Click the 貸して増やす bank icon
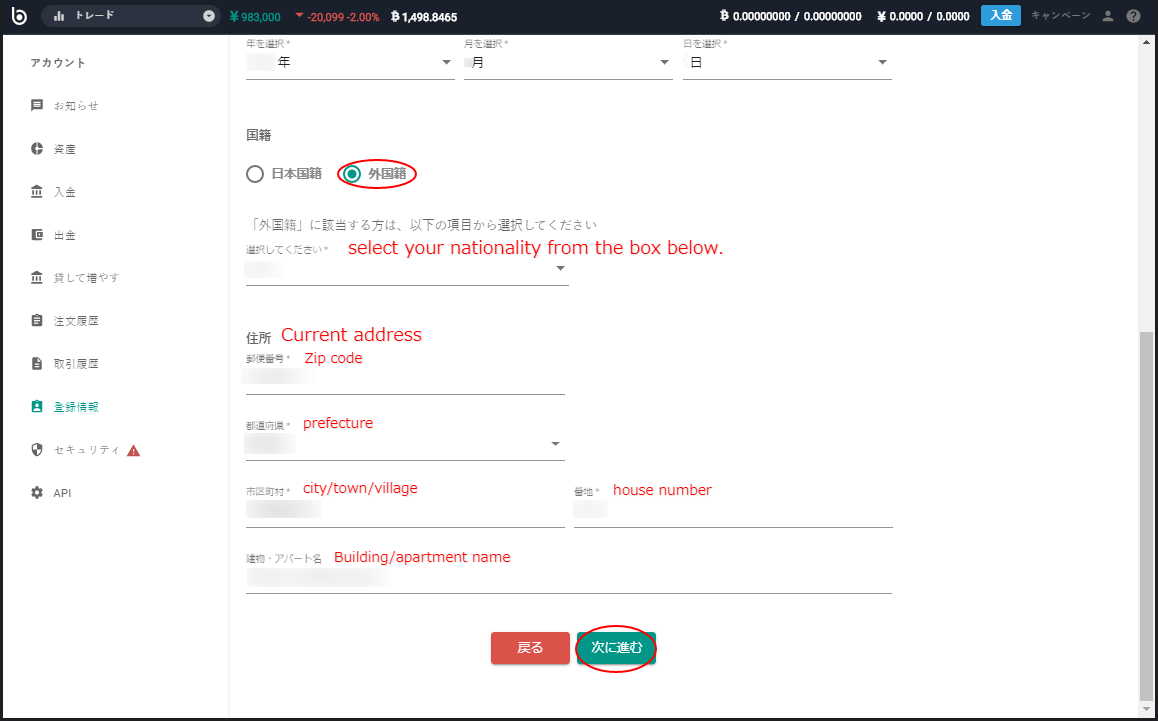 coord(37,277)
